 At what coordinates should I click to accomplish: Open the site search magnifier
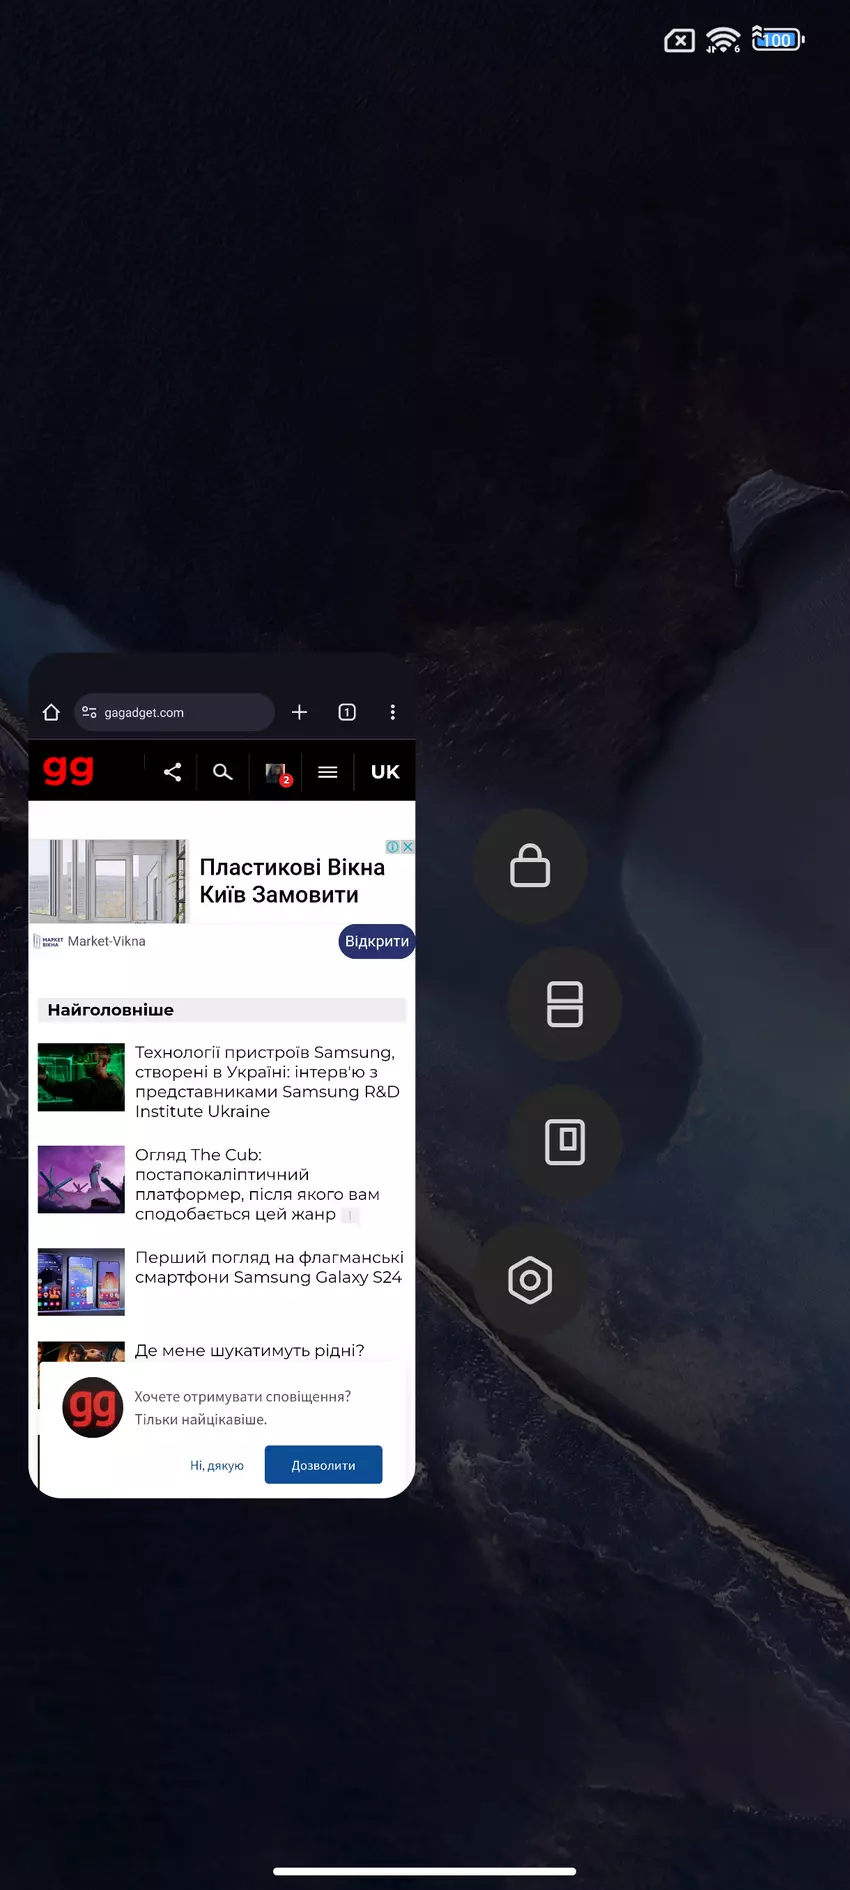[x=223, y=772]
